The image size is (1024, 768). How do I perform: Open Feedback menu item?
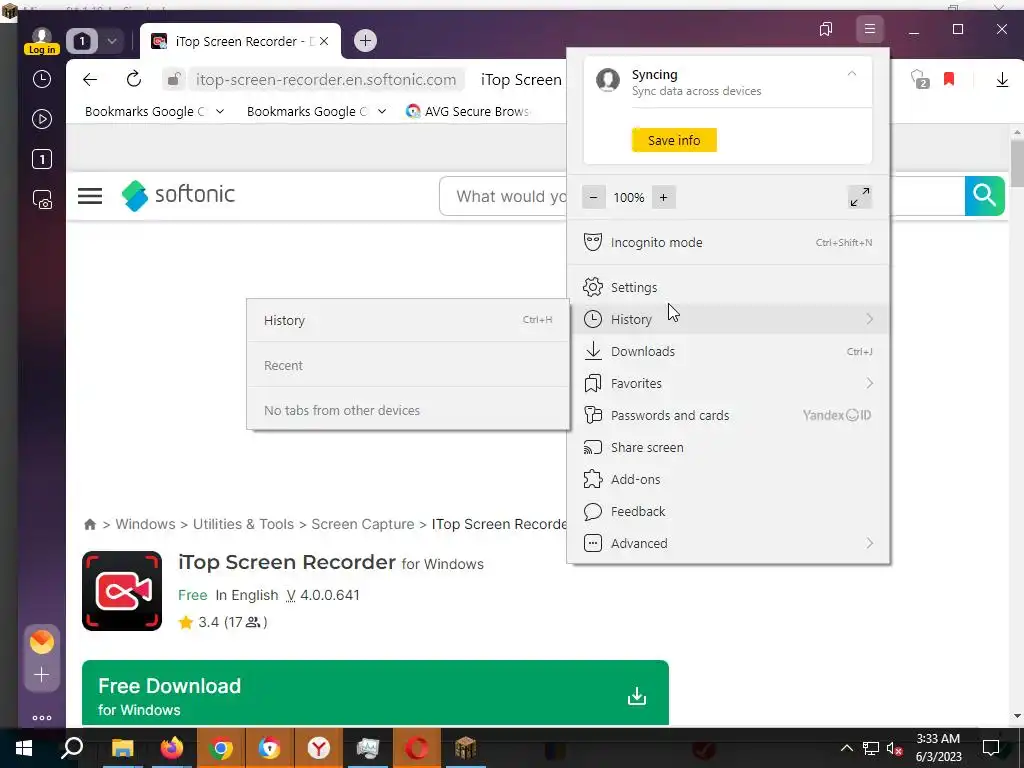click(728, 511)
